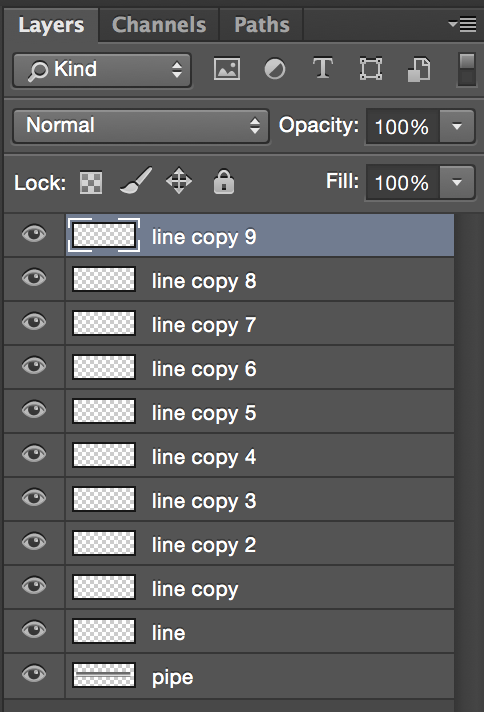Filter for shape layers icon
The height and width of the screenshot is (712, 484).
pyautogui.click(x=370, y=69)
